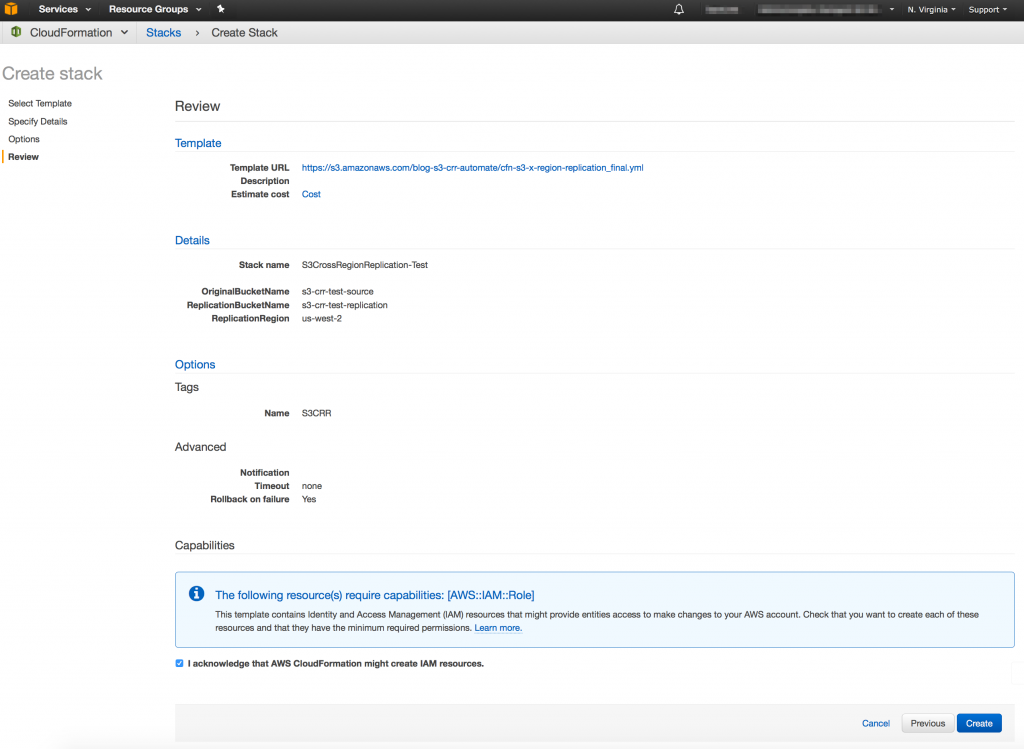
Task: Select the Select Template step
Action: click(40, 103)
